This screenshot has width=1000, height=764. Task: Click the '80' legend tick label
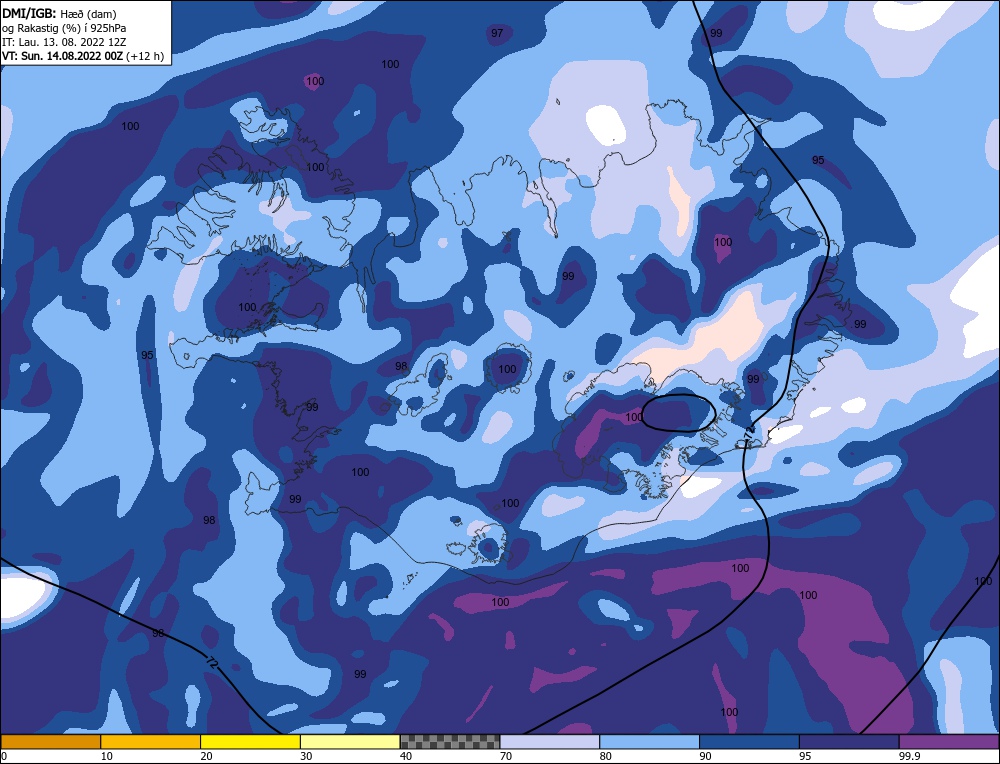(x=606, y=756)
